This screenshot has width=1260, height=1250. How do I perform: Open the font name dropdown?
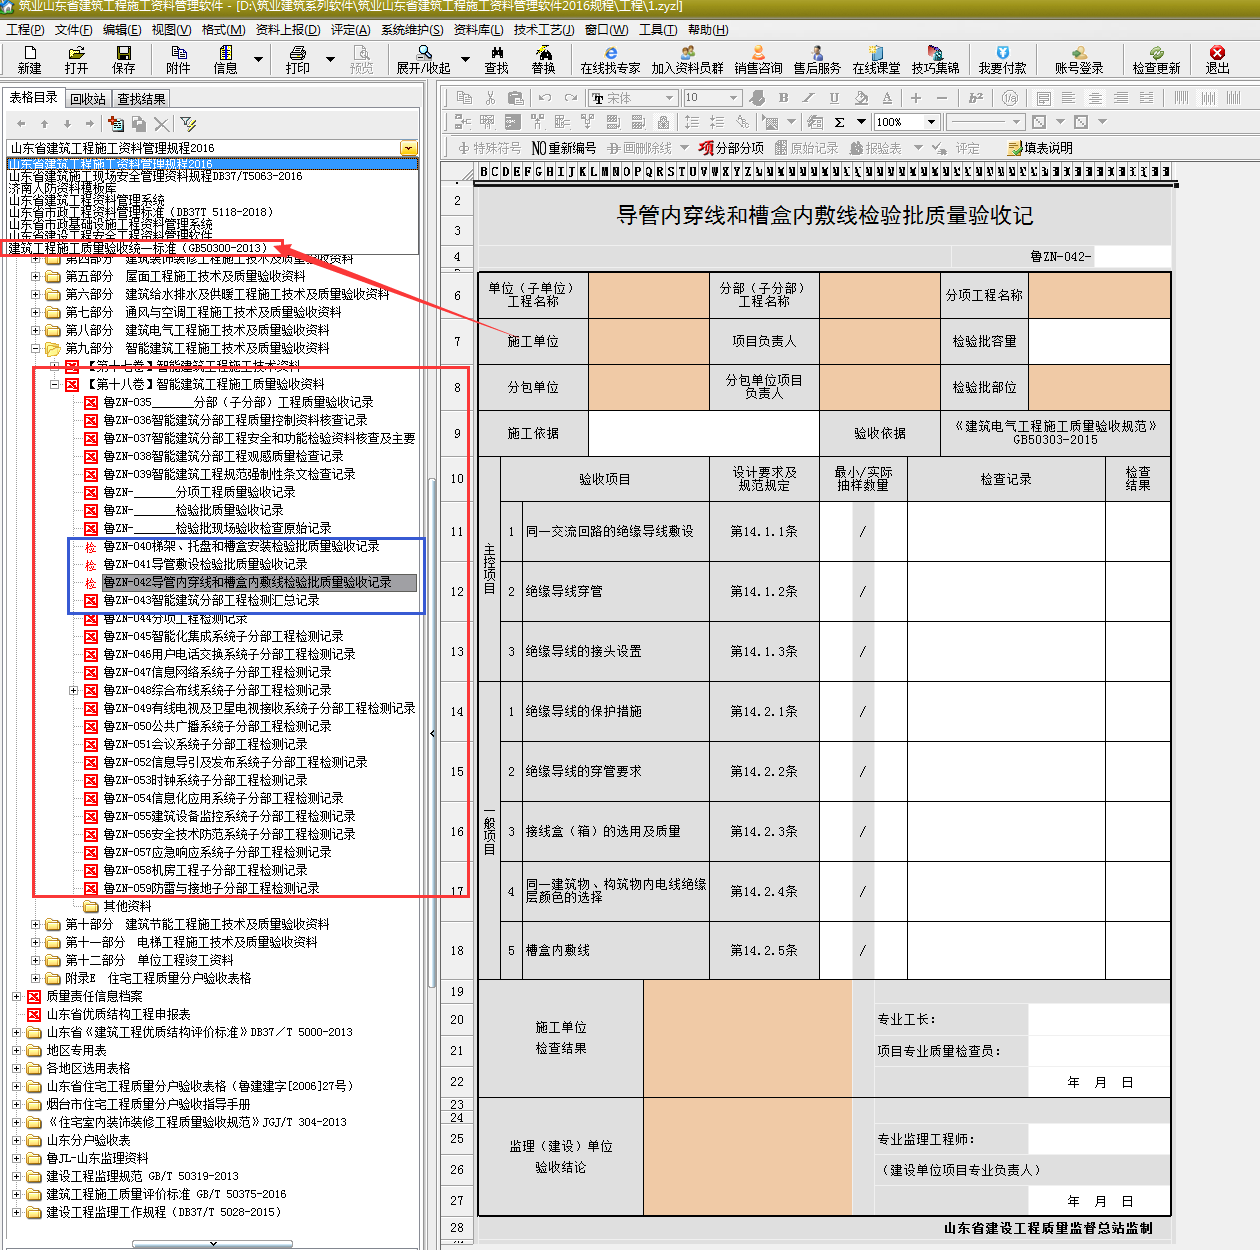[669, 98]
